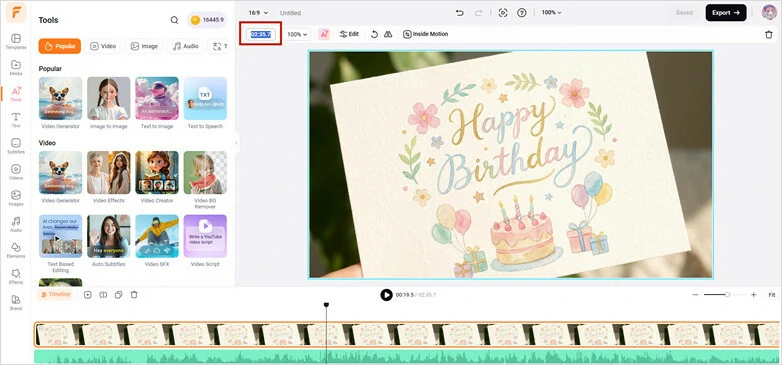Screen dimensions: 782x365
Task: Open the Effects sidebar section
Action: tap(16, 276)
